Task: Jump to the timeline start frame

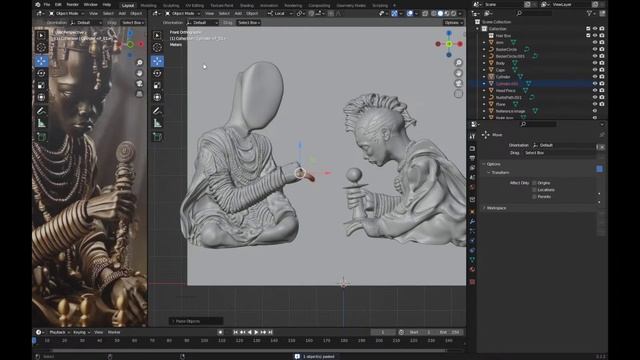Action: [x=236, y=332]
